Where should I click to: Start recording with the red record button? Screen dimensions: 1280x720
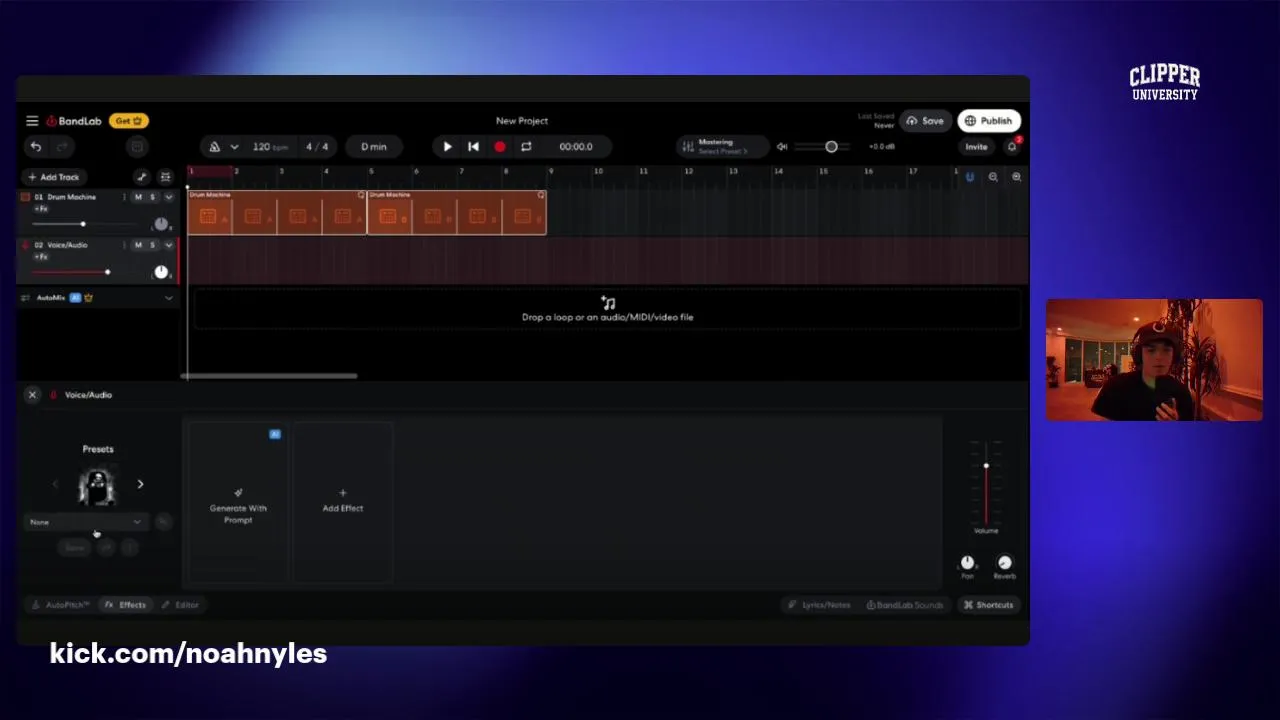click(x=500, y=147)
